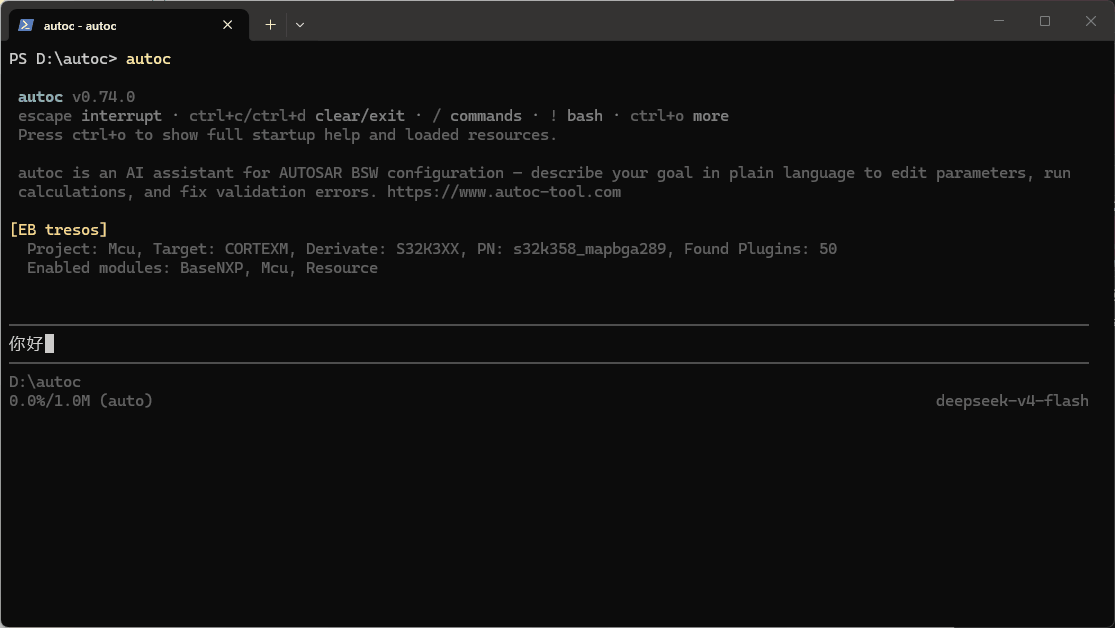Click the prompt input field with 你好
1115x628 pixels.
point(548,344)
